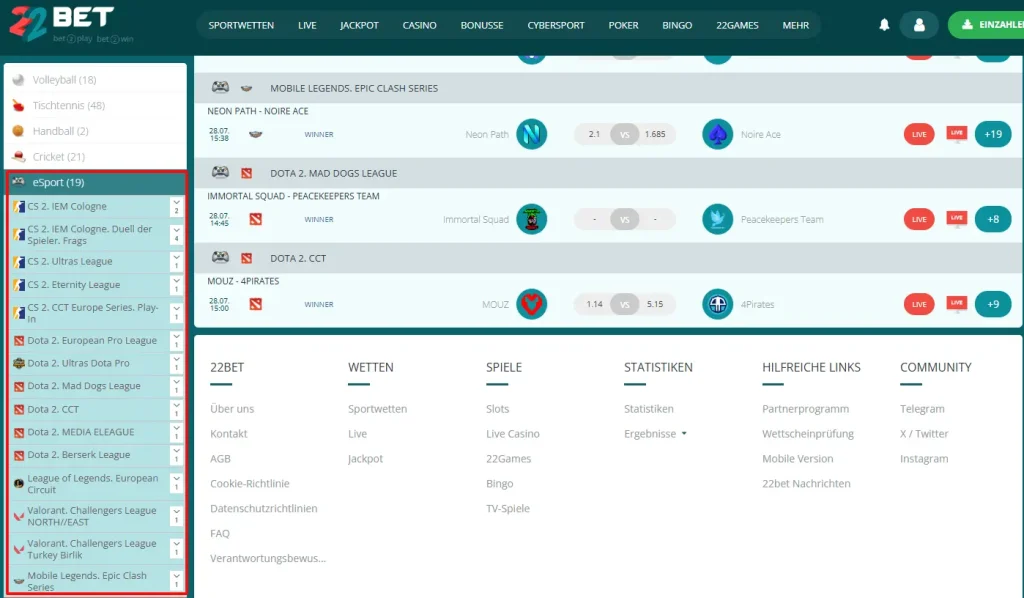Open the Casino menu item
This screenshot has width=1024, height=598.
pyautogui.click(x=419, y=25)
